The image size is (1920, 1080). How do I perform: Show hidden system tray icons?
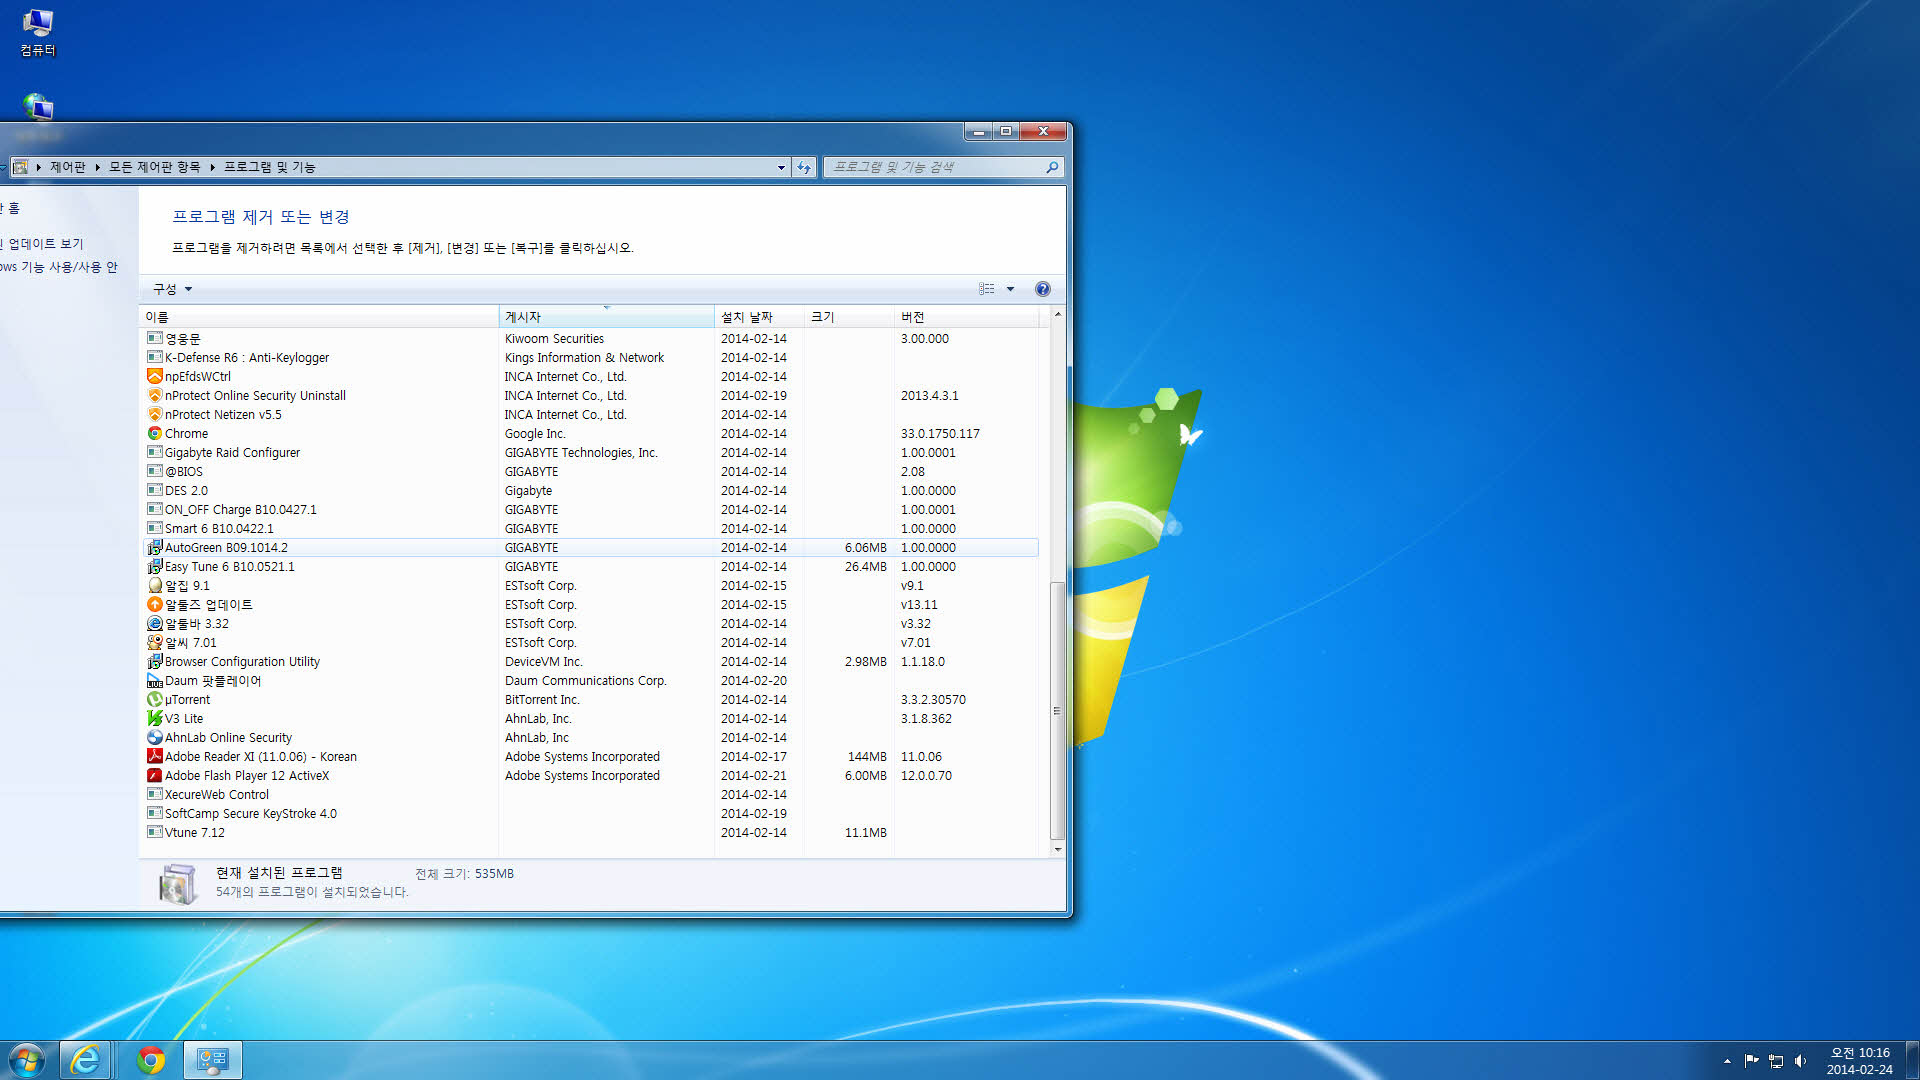point(1727,1061)
